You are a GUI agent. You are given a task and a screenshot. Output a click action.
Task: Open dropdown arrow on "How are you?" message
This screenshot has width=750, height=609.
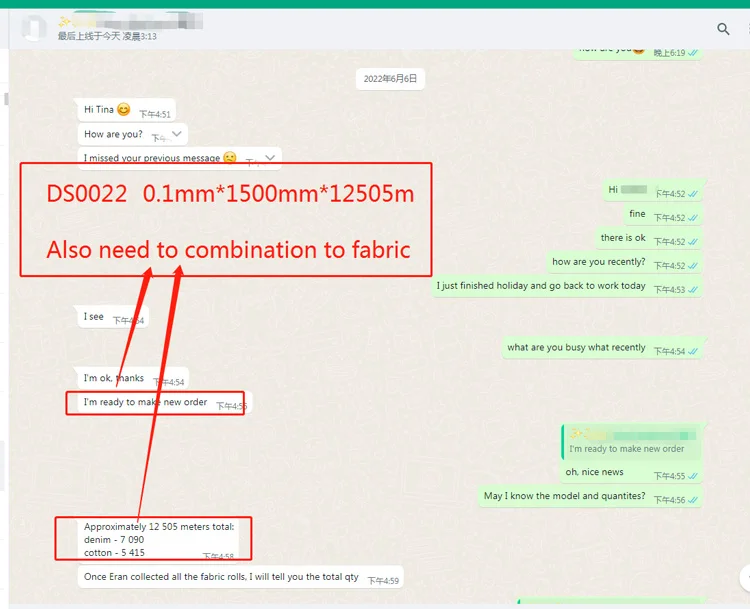click(177, 133)
